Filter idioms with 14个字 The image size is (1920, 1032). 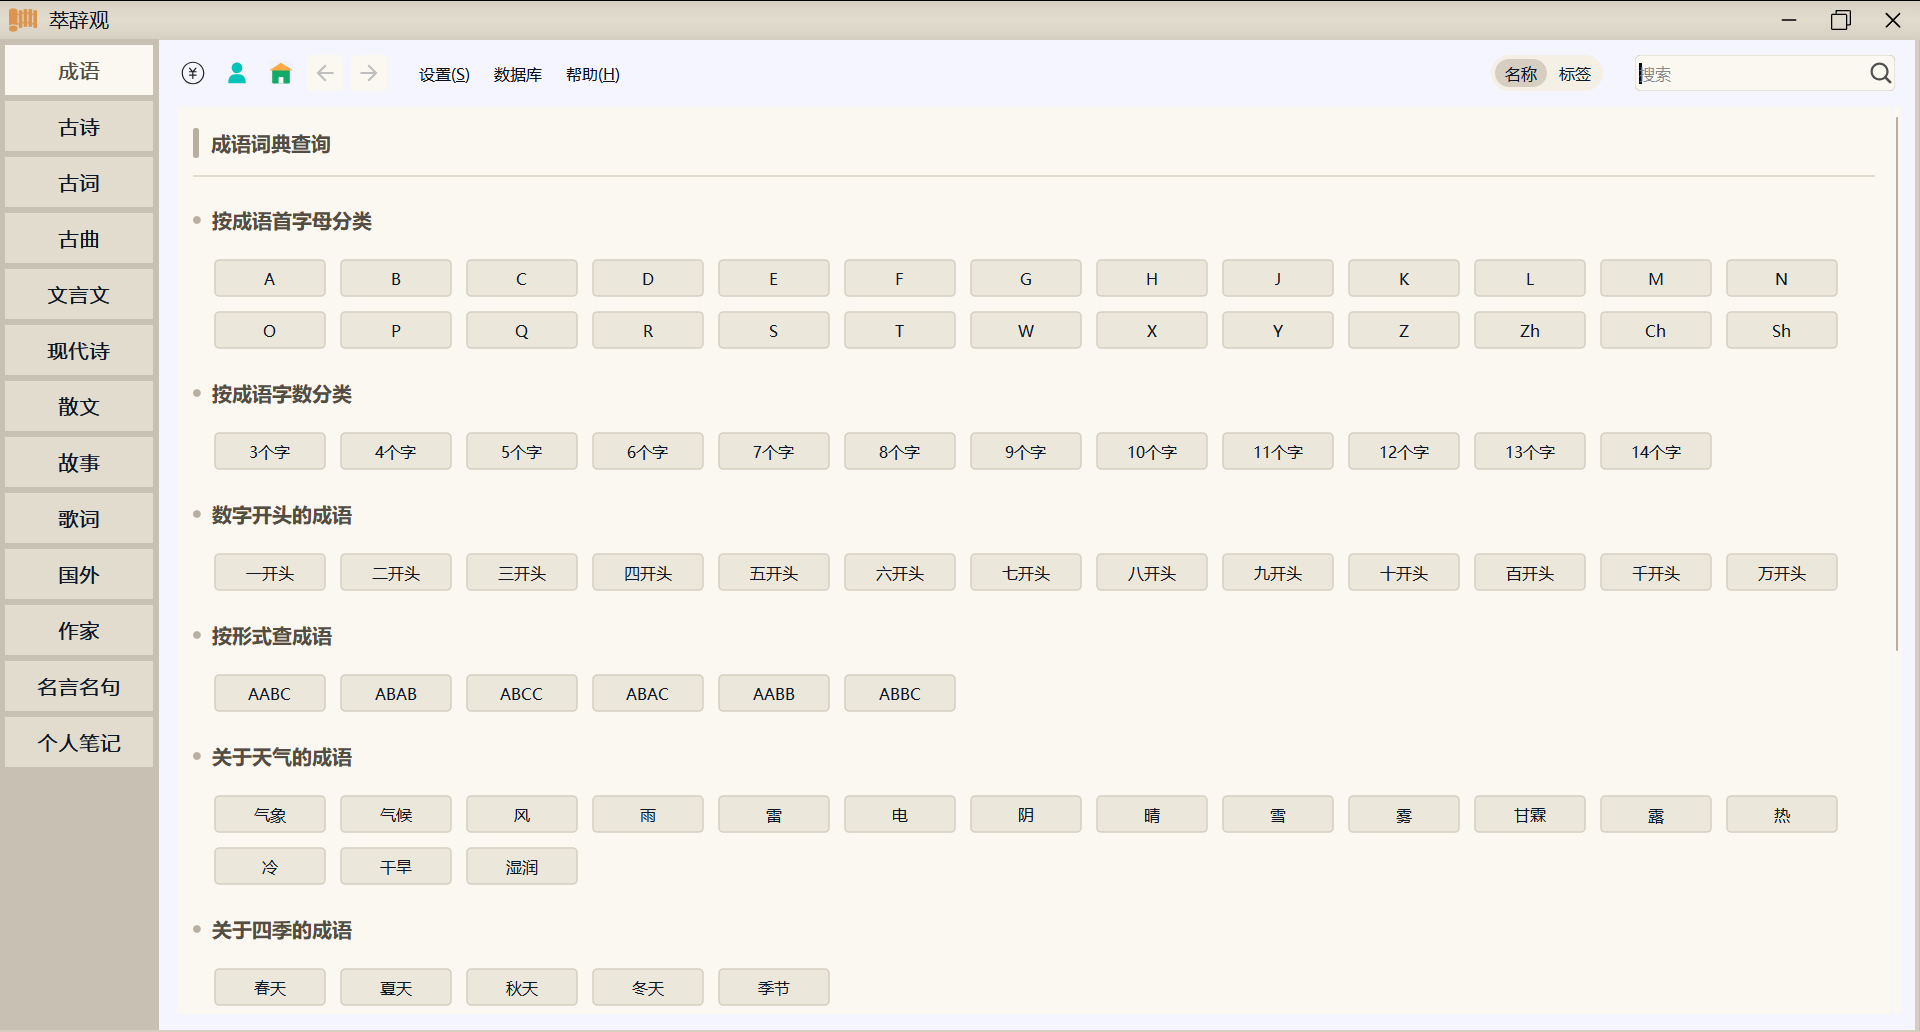tap(1656, 451)
